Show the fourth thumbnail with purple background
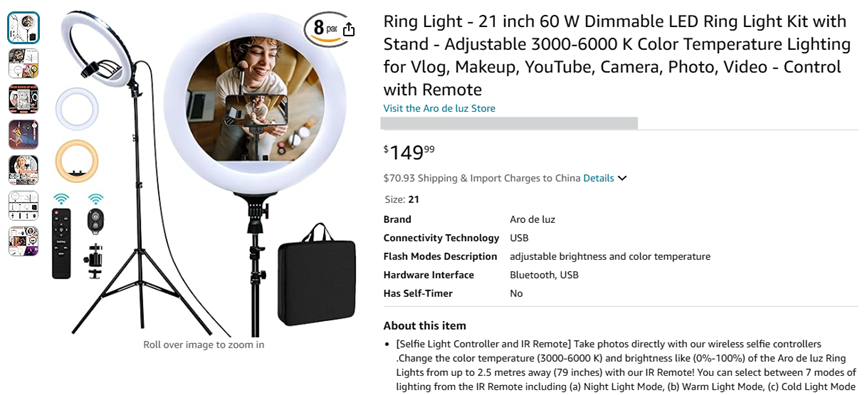865x395 pixels. 23,134
